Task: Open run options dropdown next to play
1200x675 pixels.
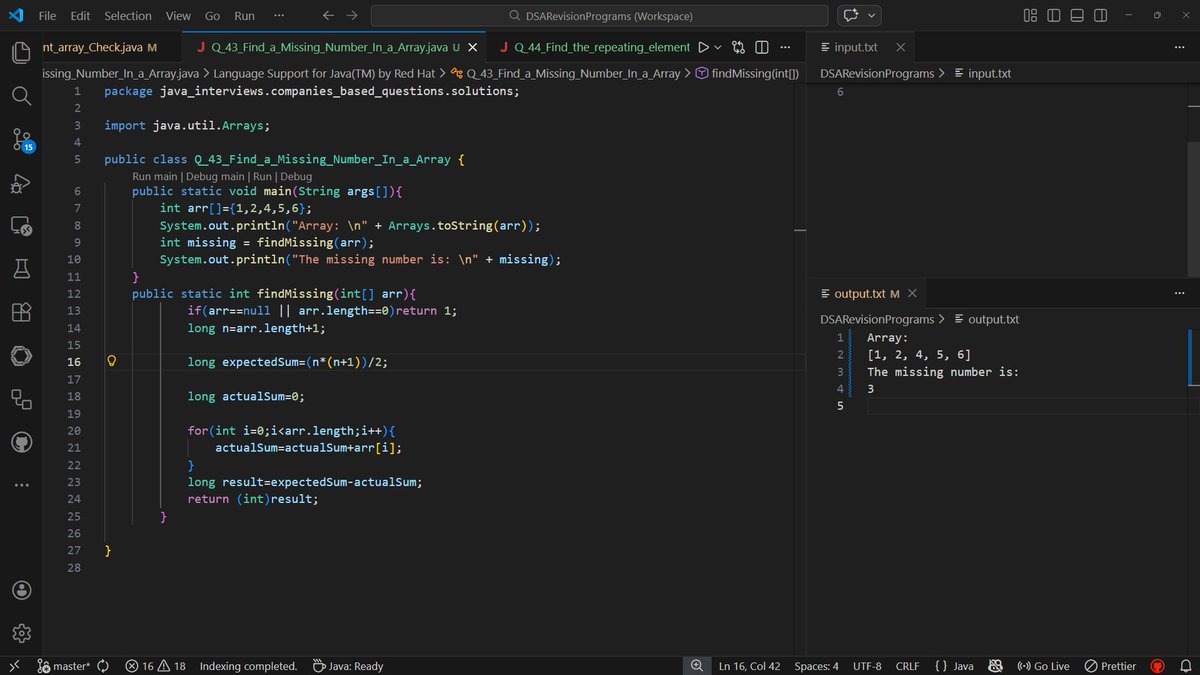Action: [718, 47]
